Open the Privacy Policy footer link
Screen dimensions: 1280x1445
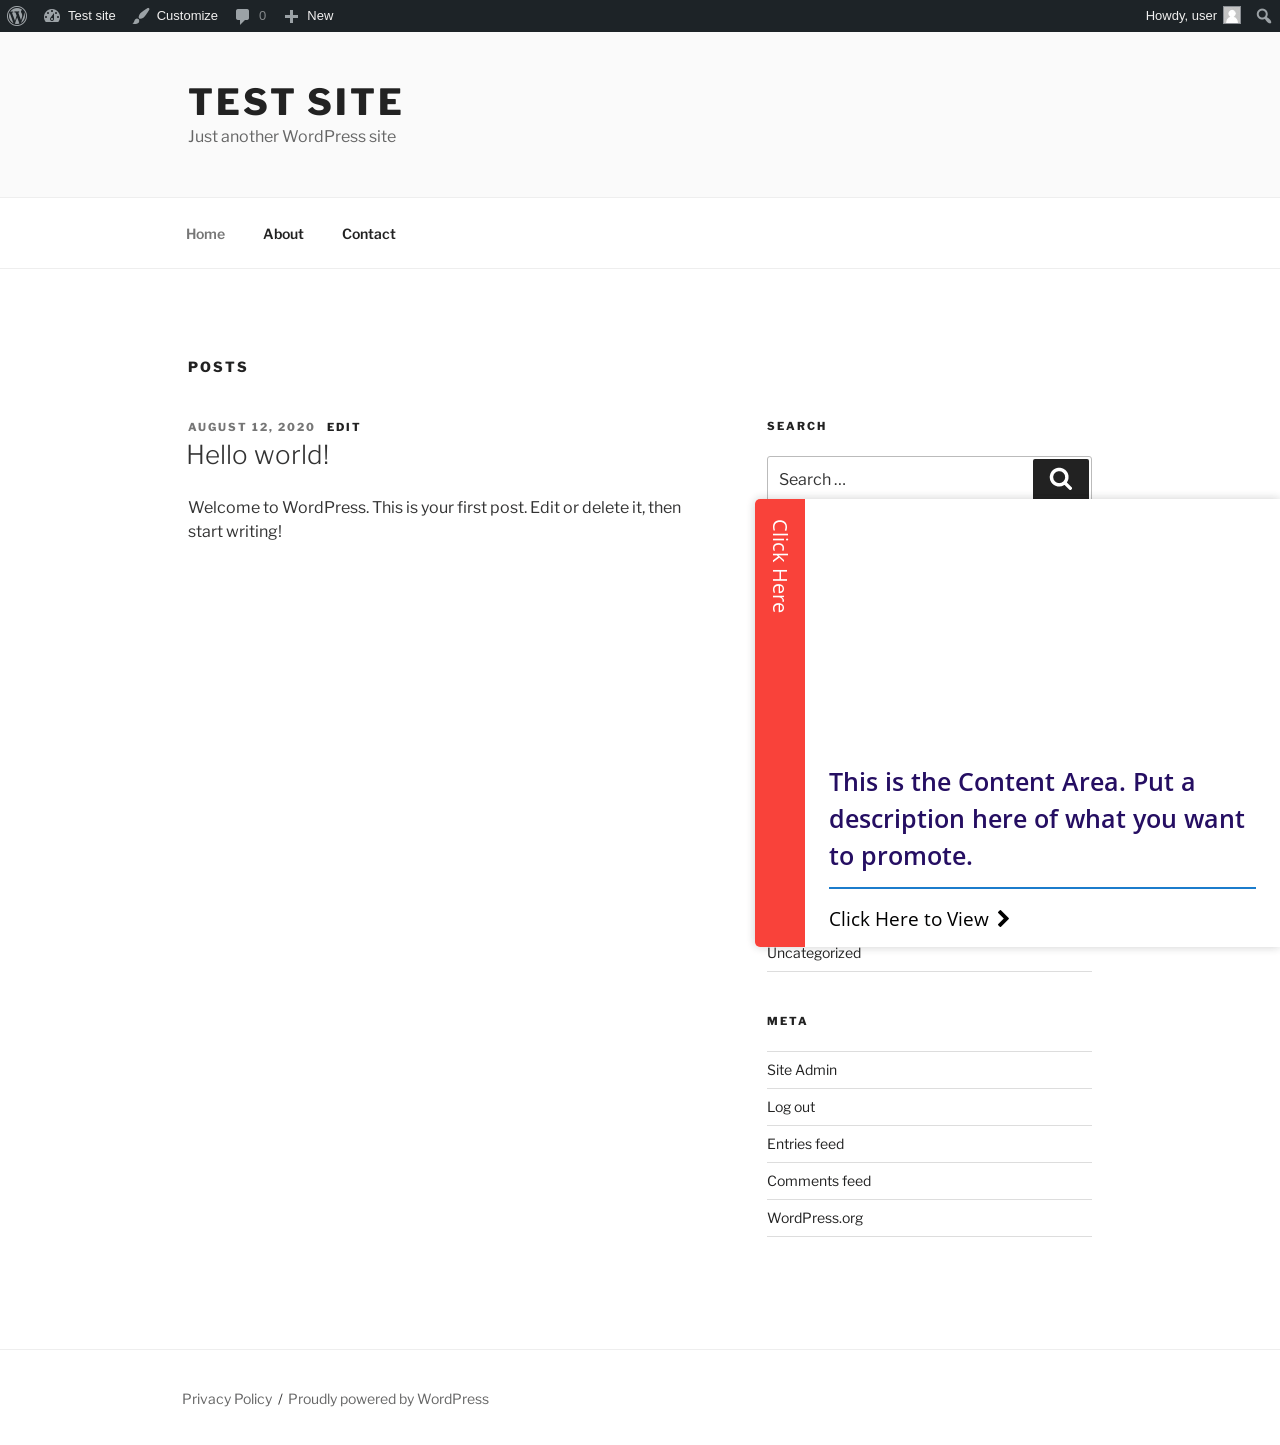pos(227,1399)
